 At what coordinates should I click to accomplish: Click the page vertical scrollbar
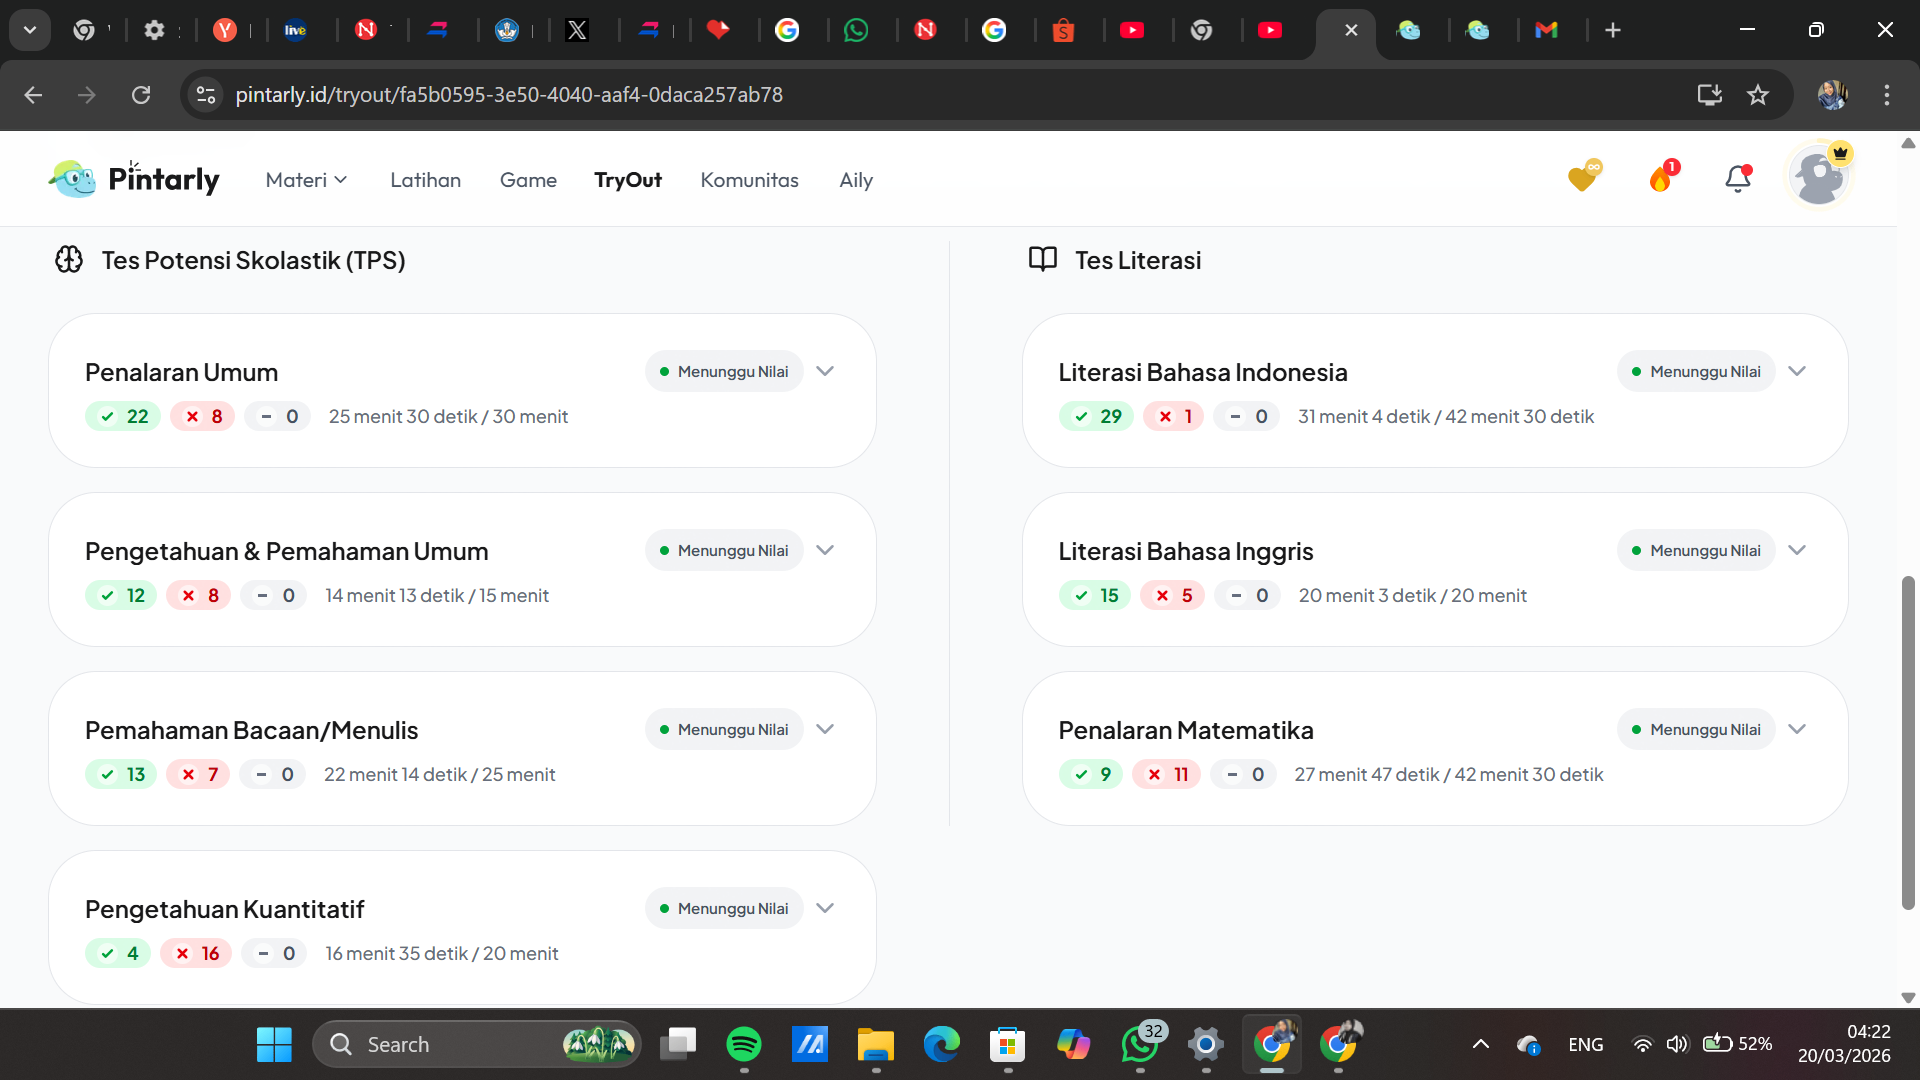point(1908,742)
